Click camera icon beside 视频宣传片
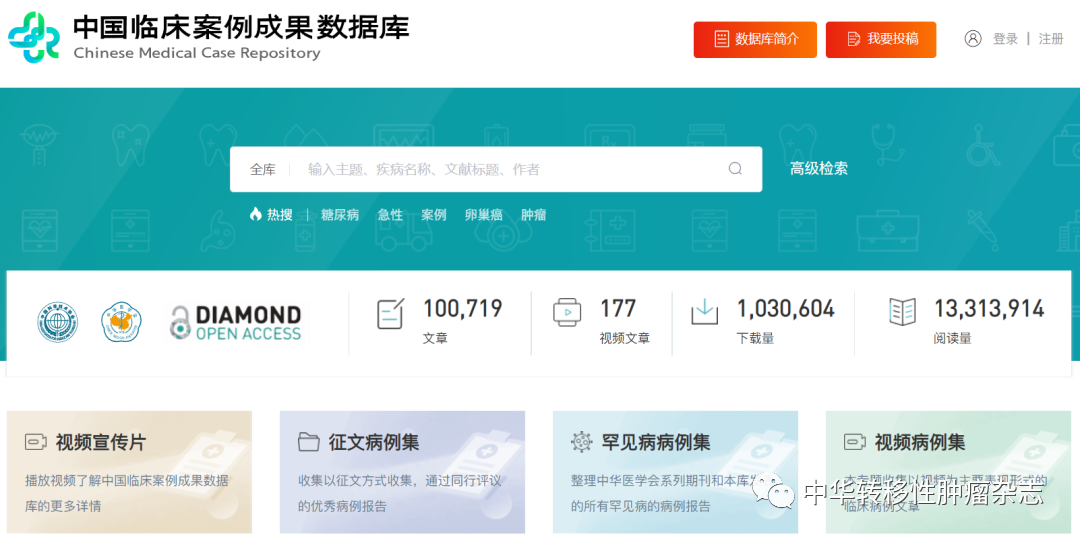The height and width of the screenshot is (541, 1080). (36, 442)
